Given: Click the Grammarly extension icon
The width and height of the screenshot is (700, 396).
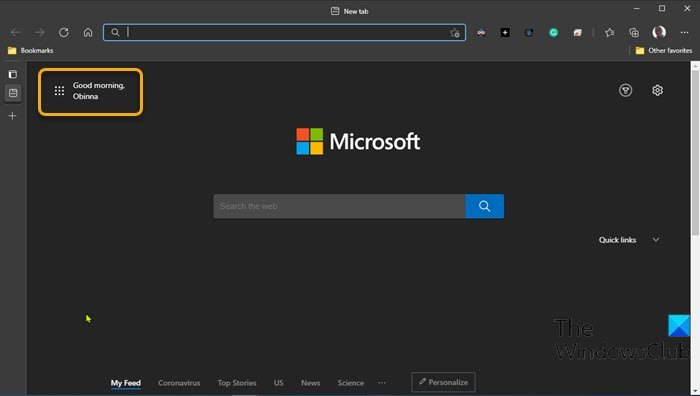Looking at the screenshot, I should (x=553, y=32).
